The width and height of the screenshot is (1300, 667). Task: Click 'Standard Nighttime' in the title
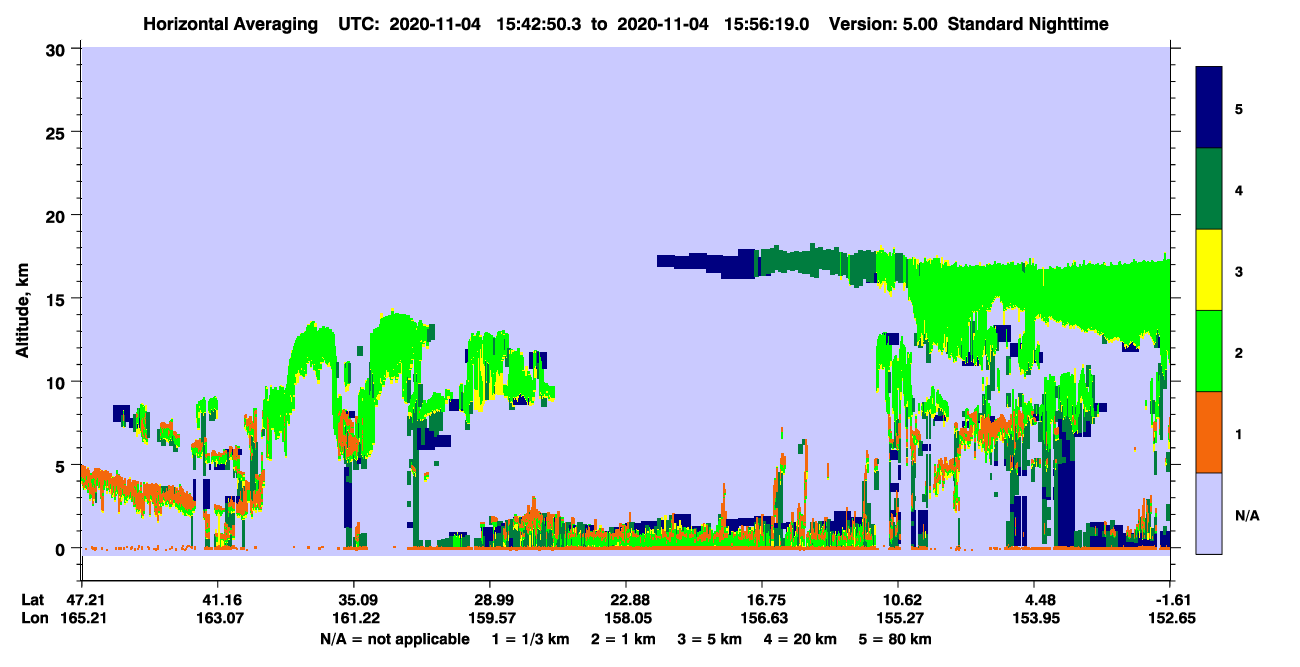point(1027,23)
